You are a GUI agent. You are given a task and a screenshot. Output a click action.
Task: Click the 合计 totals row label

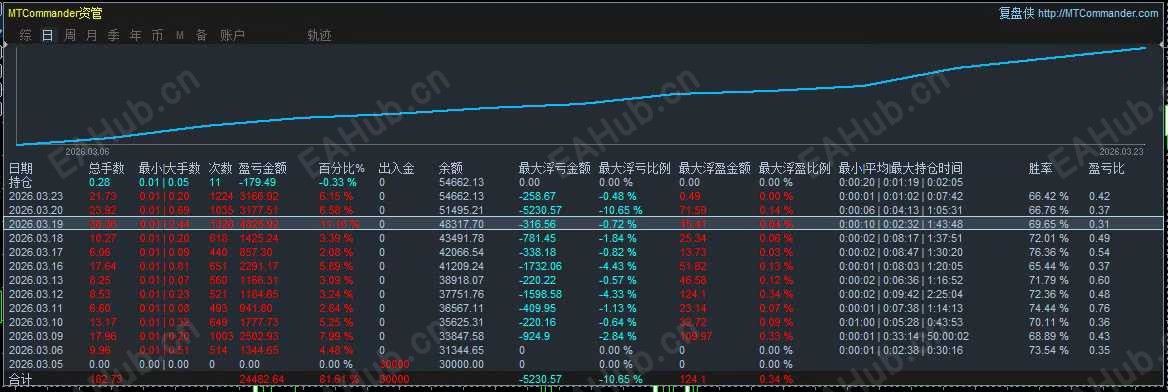[x=21, y=379]
